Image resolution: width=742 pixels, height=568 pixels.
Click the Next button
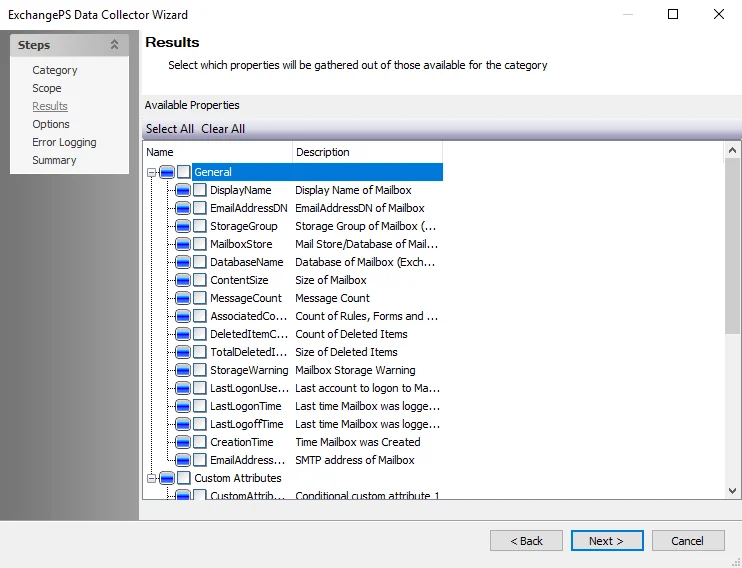[607, 541]
